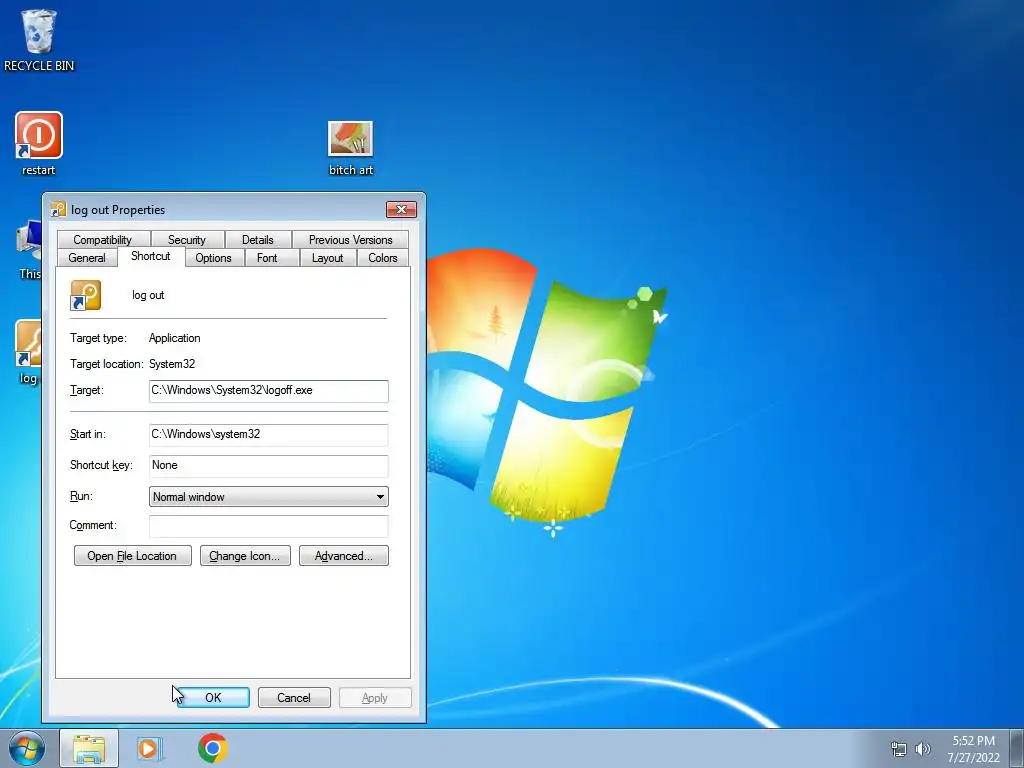Confirm with the OK button
The height and width of the screenshot is (768, 1024).
(213, 697)
